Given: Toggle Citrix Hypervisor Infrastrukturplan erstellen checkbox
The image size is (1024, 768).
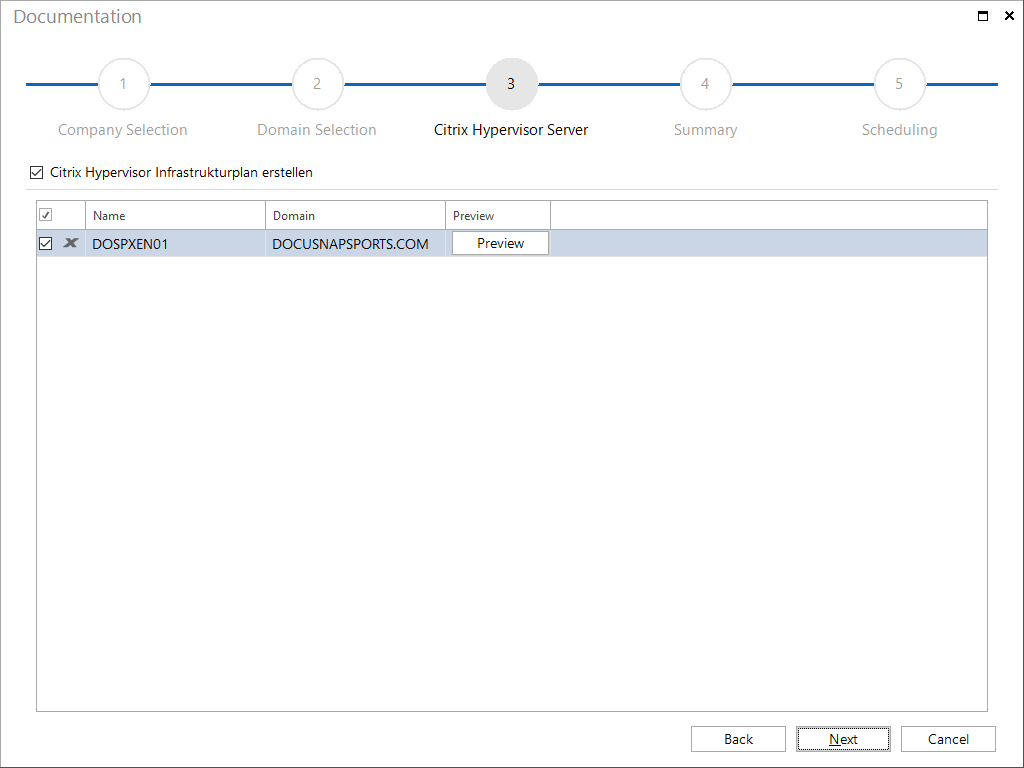Looking at the screenshot, I should 37,172.
